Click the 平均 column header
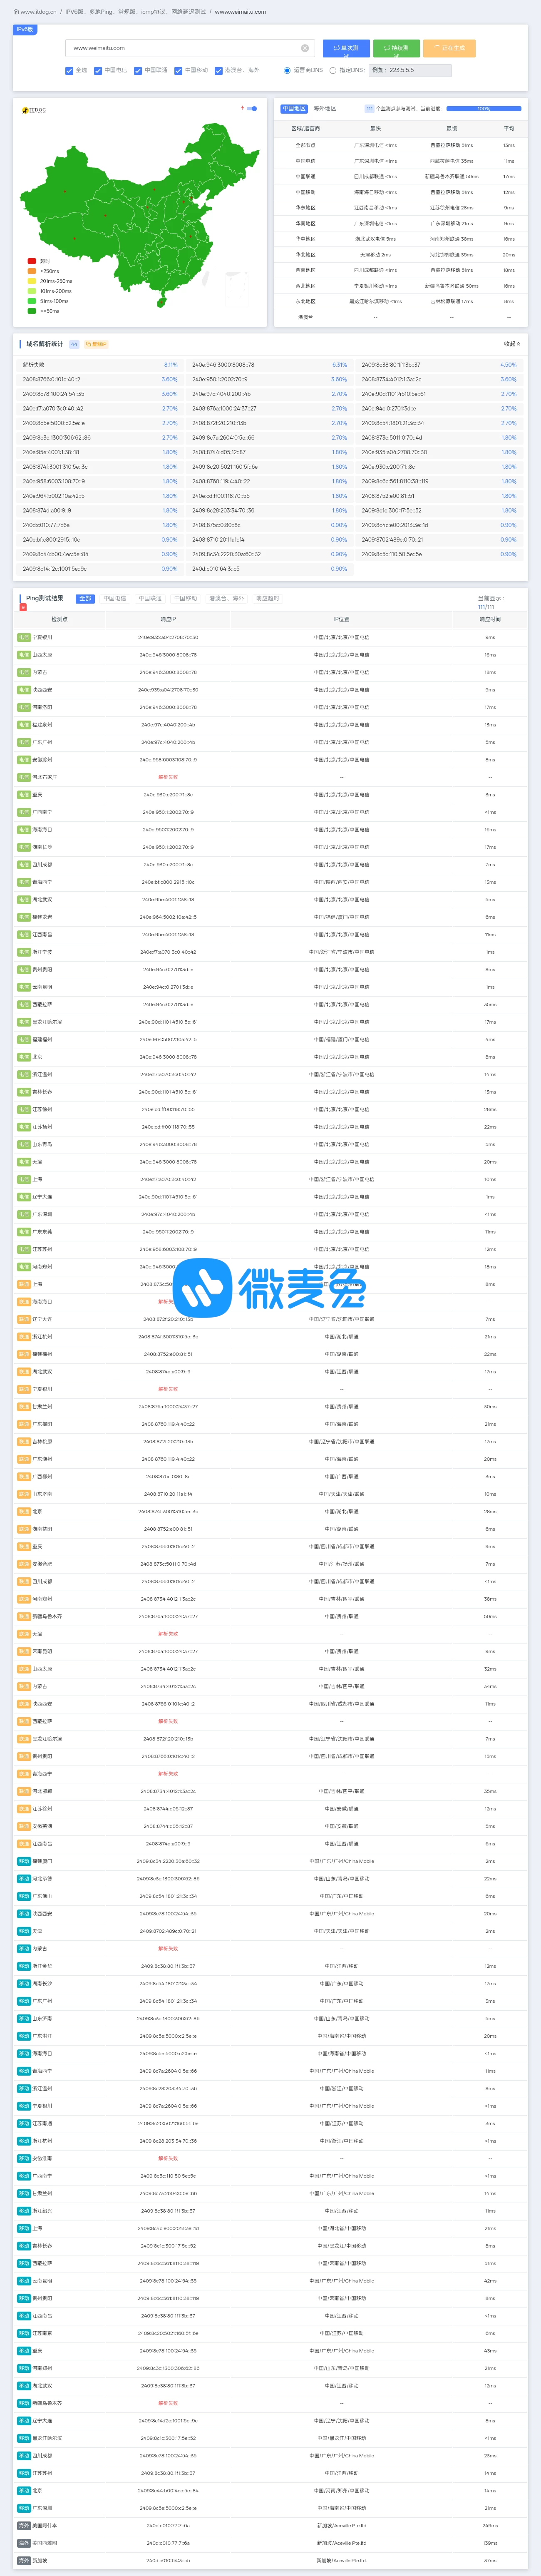This screenshot has width=541, height=2576. point(509,128)
